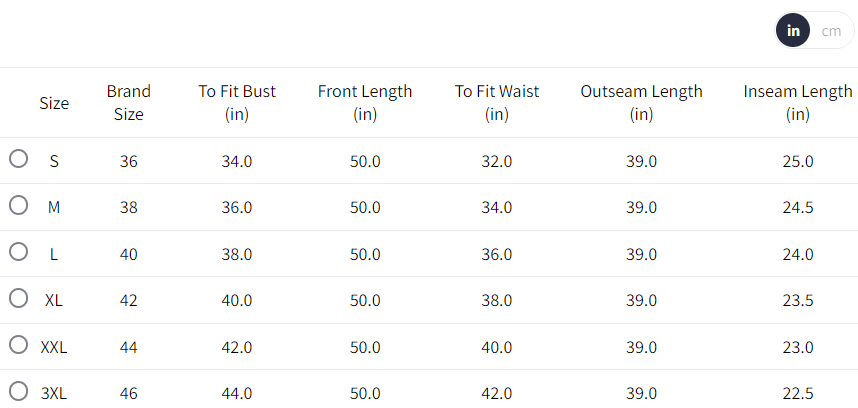Click the To Fit Bust column header

[237, 103]
